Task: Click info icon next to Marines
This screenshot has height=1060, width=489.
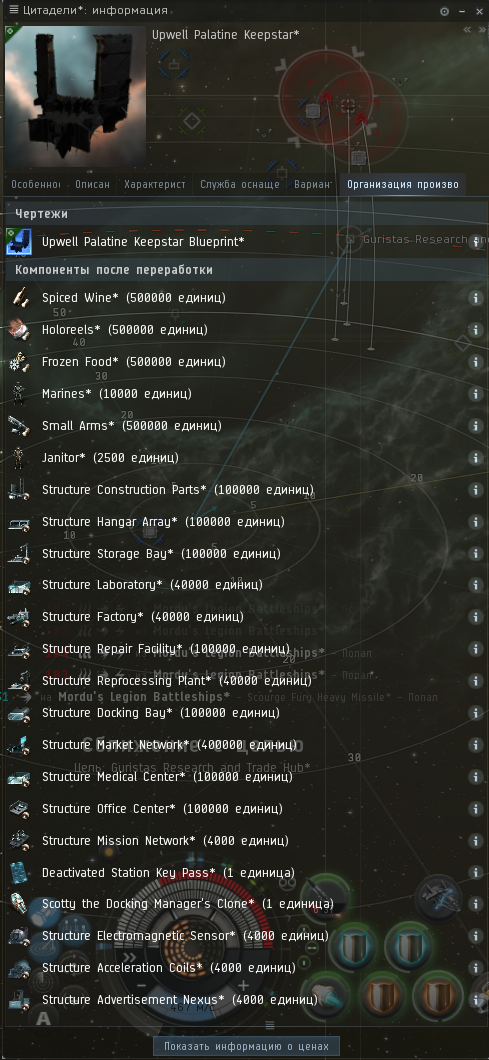Action: [x=475, y=394]
